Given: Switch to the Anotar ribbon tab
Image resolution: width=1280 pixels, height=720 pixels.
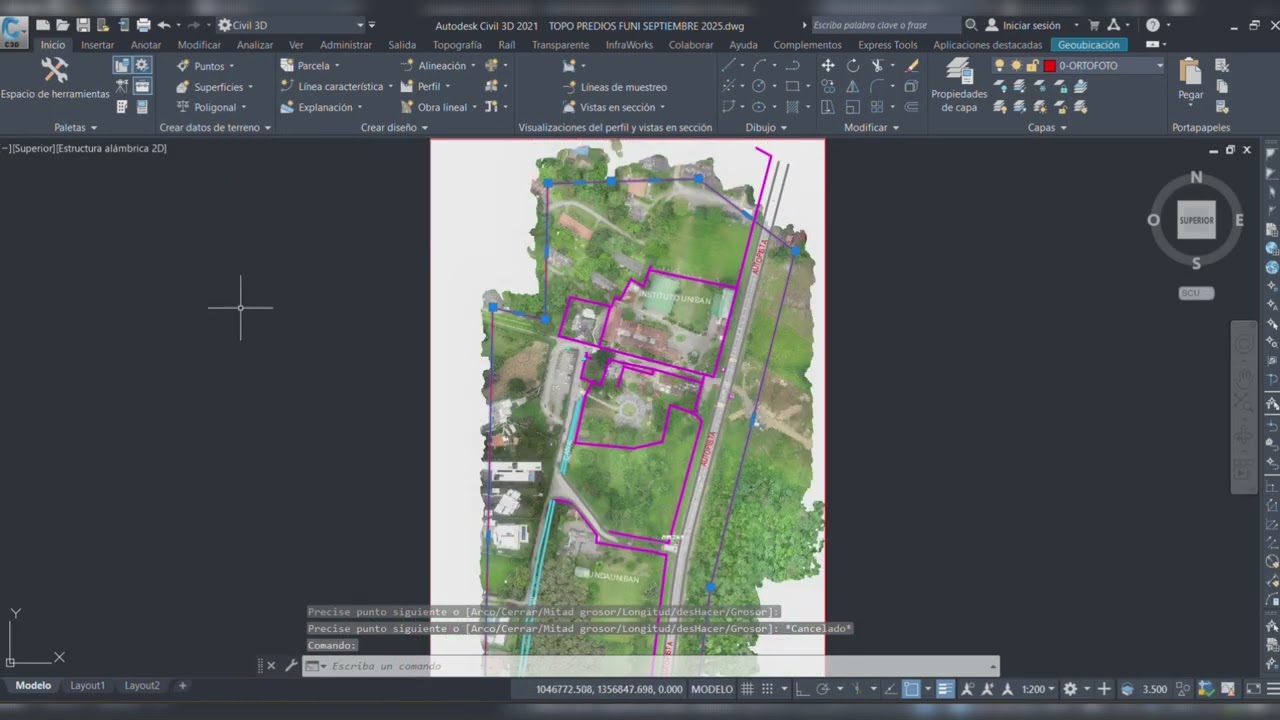Looking at the screenshot, I should pyautogui.click(x=146, y=45).
